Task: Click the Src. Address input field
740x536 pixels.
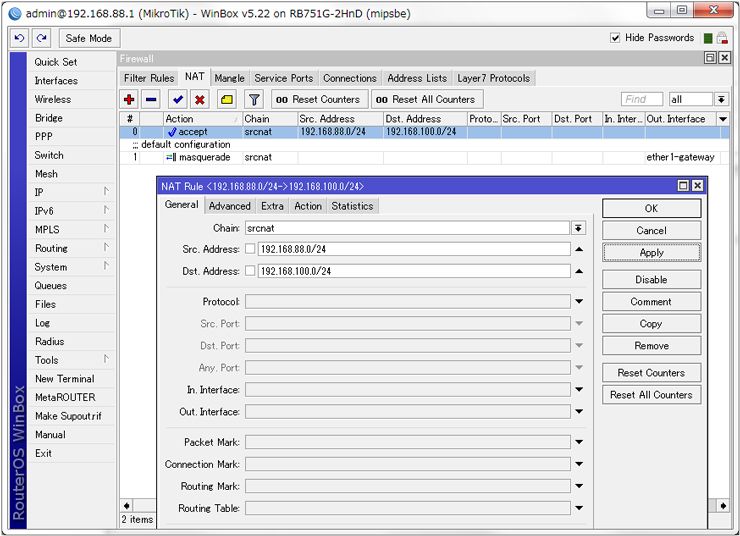Action: pos(414,249)
